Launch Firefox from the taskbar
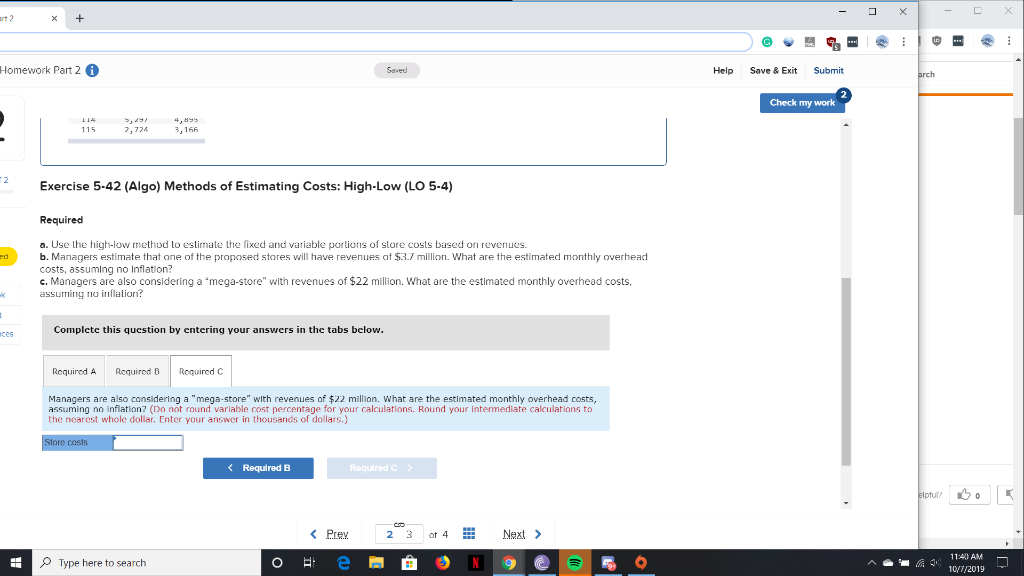This screenshot has height=576, width=1024. [443, 563]
